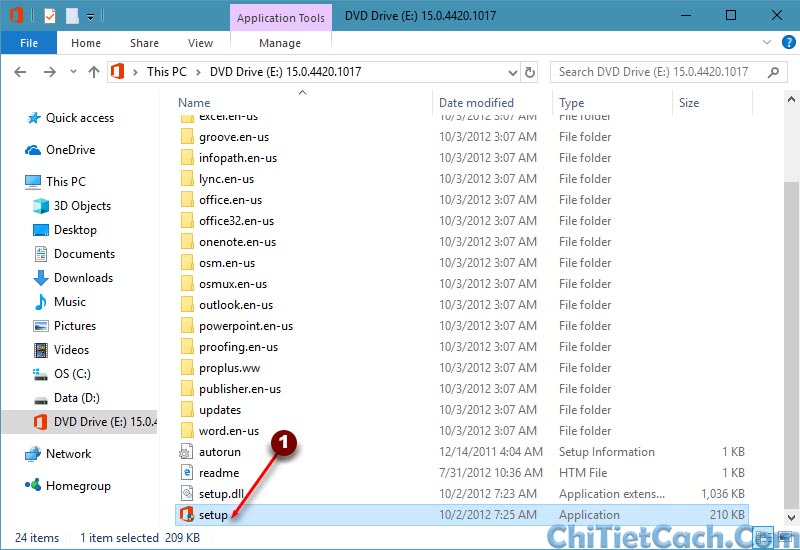Select the infopath.en-us folder icon
Viewport: 800px width, 550px height.
tap(187, 158)
